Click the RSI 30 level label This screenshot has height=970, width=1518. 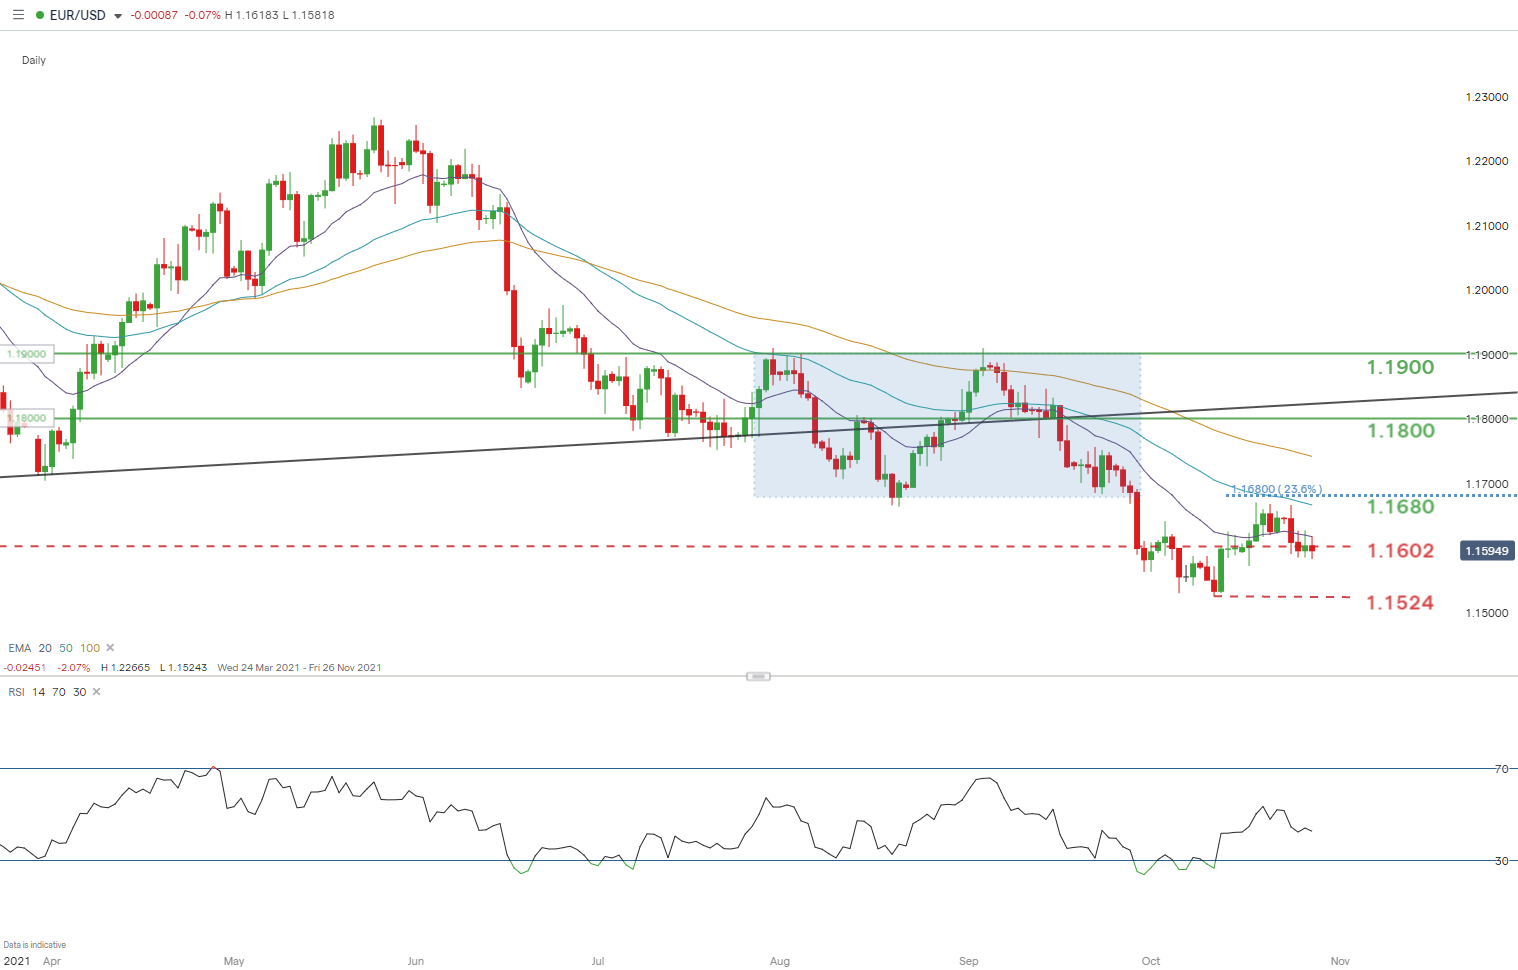coord(1501,861)
